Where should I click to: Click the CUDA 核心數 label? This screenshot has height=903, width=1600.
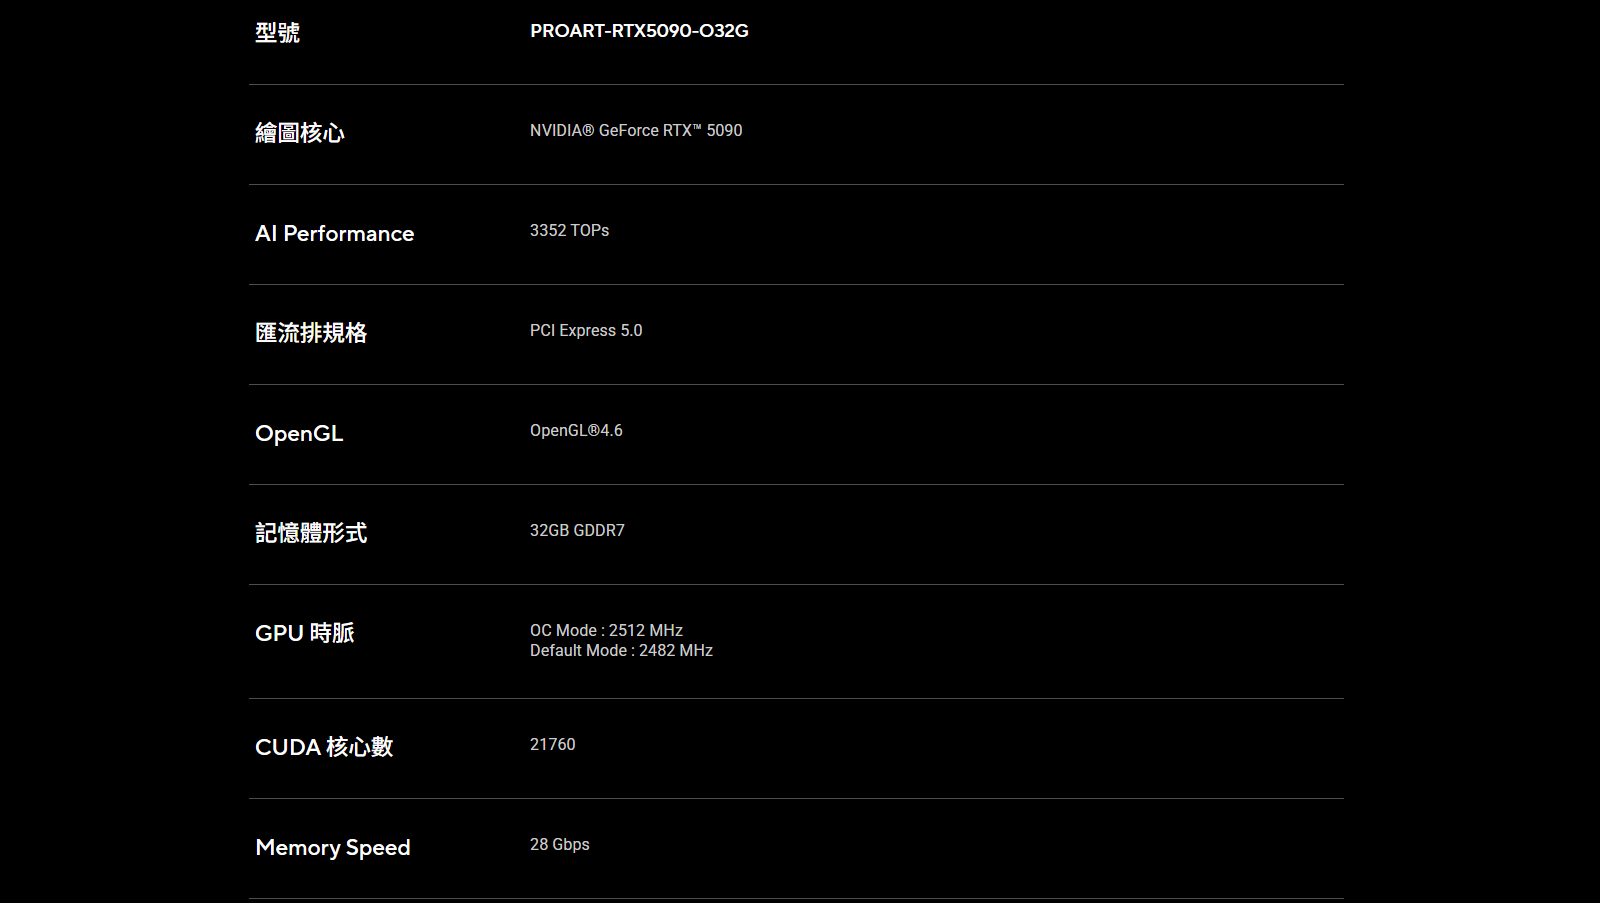(324, 747)
